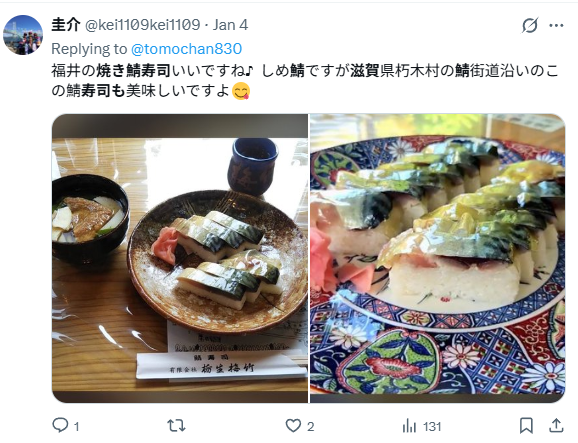Open the three-dot more options menu
This screenshot has height=443, width=578.
point(556,25)
